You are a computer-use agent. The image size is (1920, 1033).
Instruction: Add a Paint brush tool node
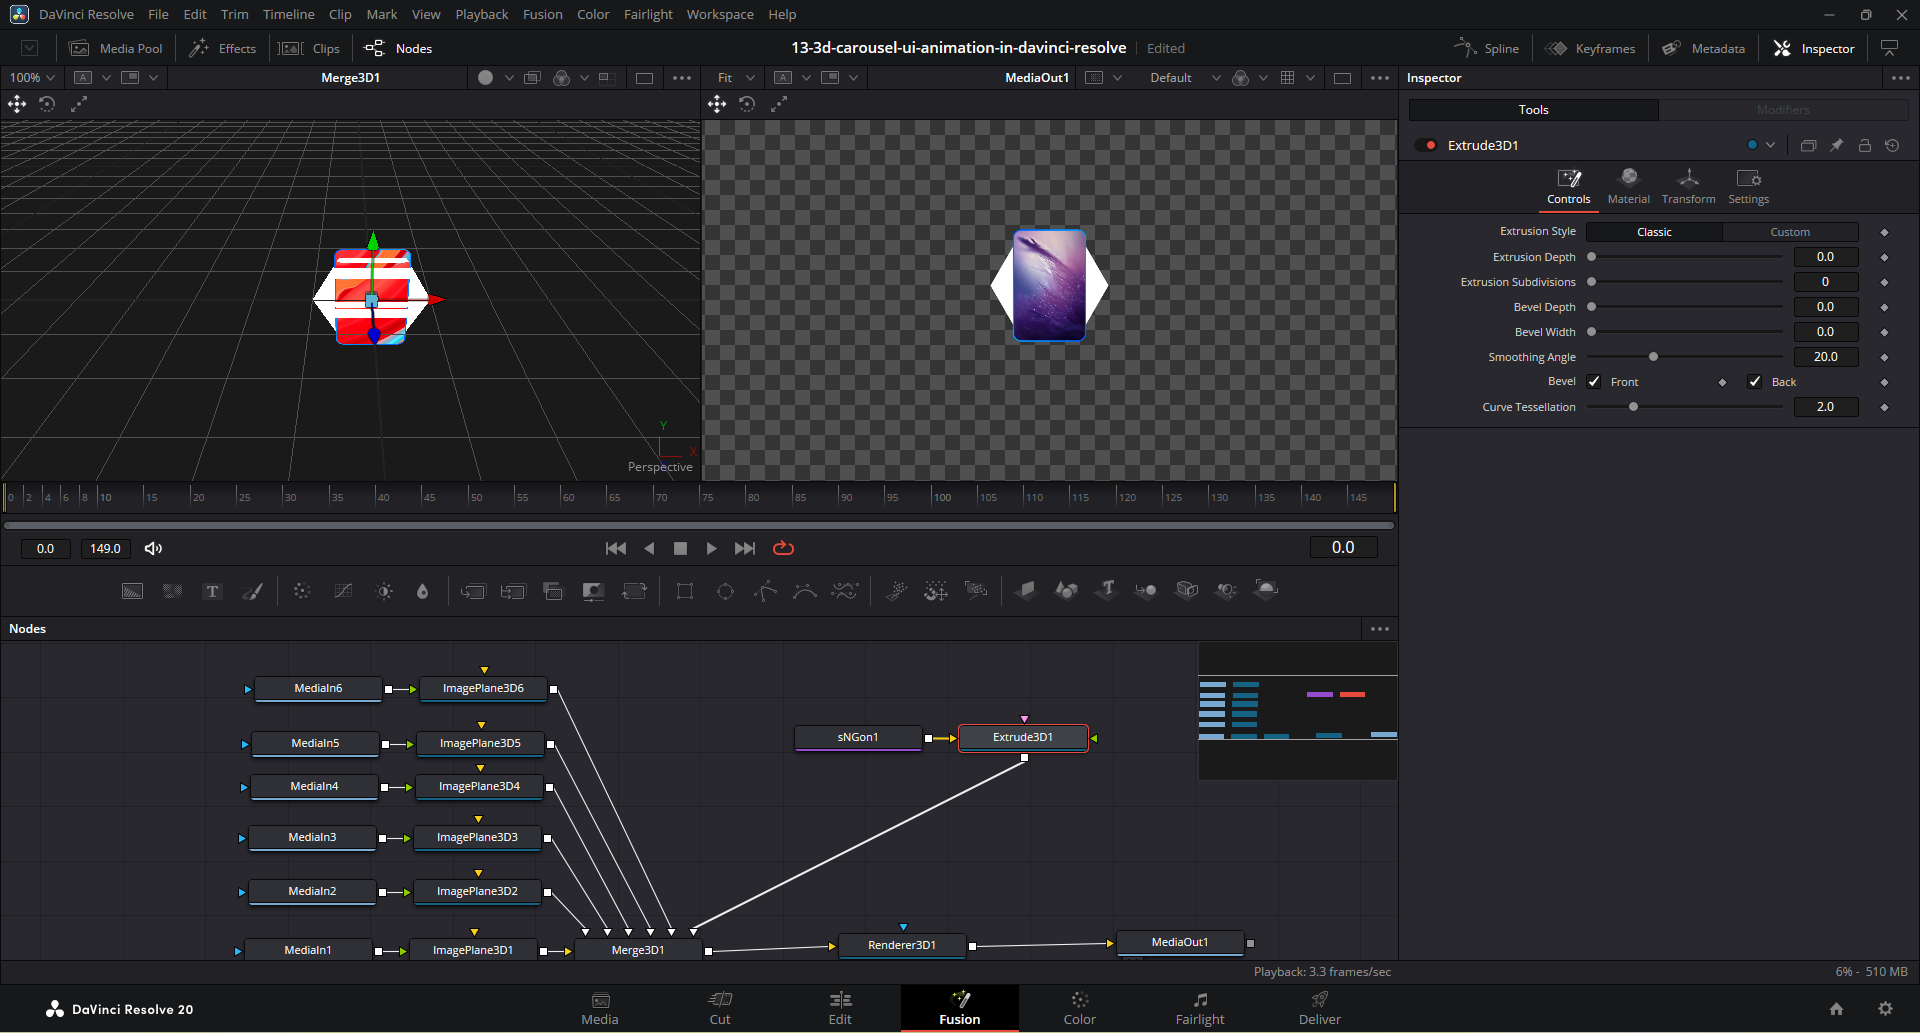253,591
